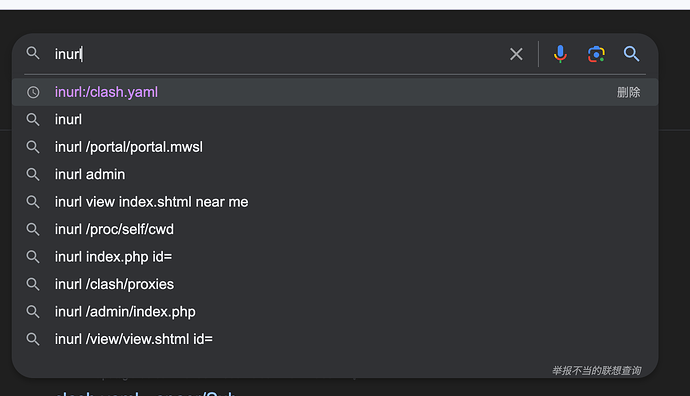Click the blue search magnifier button
The image size is (690, 396).
coord(631,54)
